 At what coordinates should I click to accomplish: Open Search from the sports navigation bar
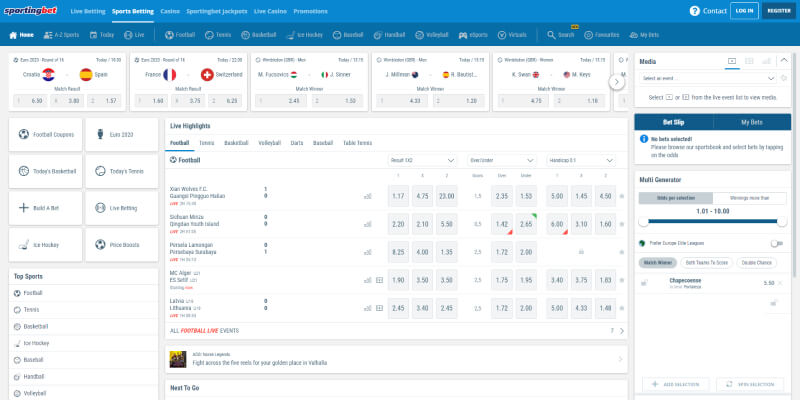click(560, 35)
